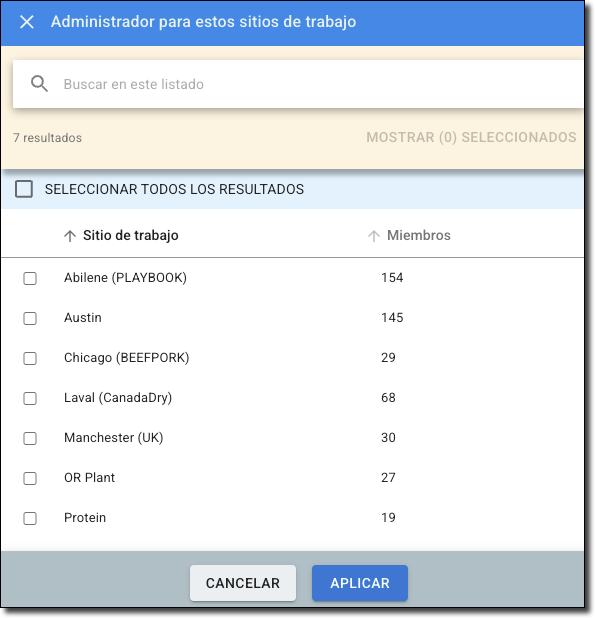Mark the Laval (CanadaDry) checkbox
Screen dimensions: 595x618
(30, 398)
